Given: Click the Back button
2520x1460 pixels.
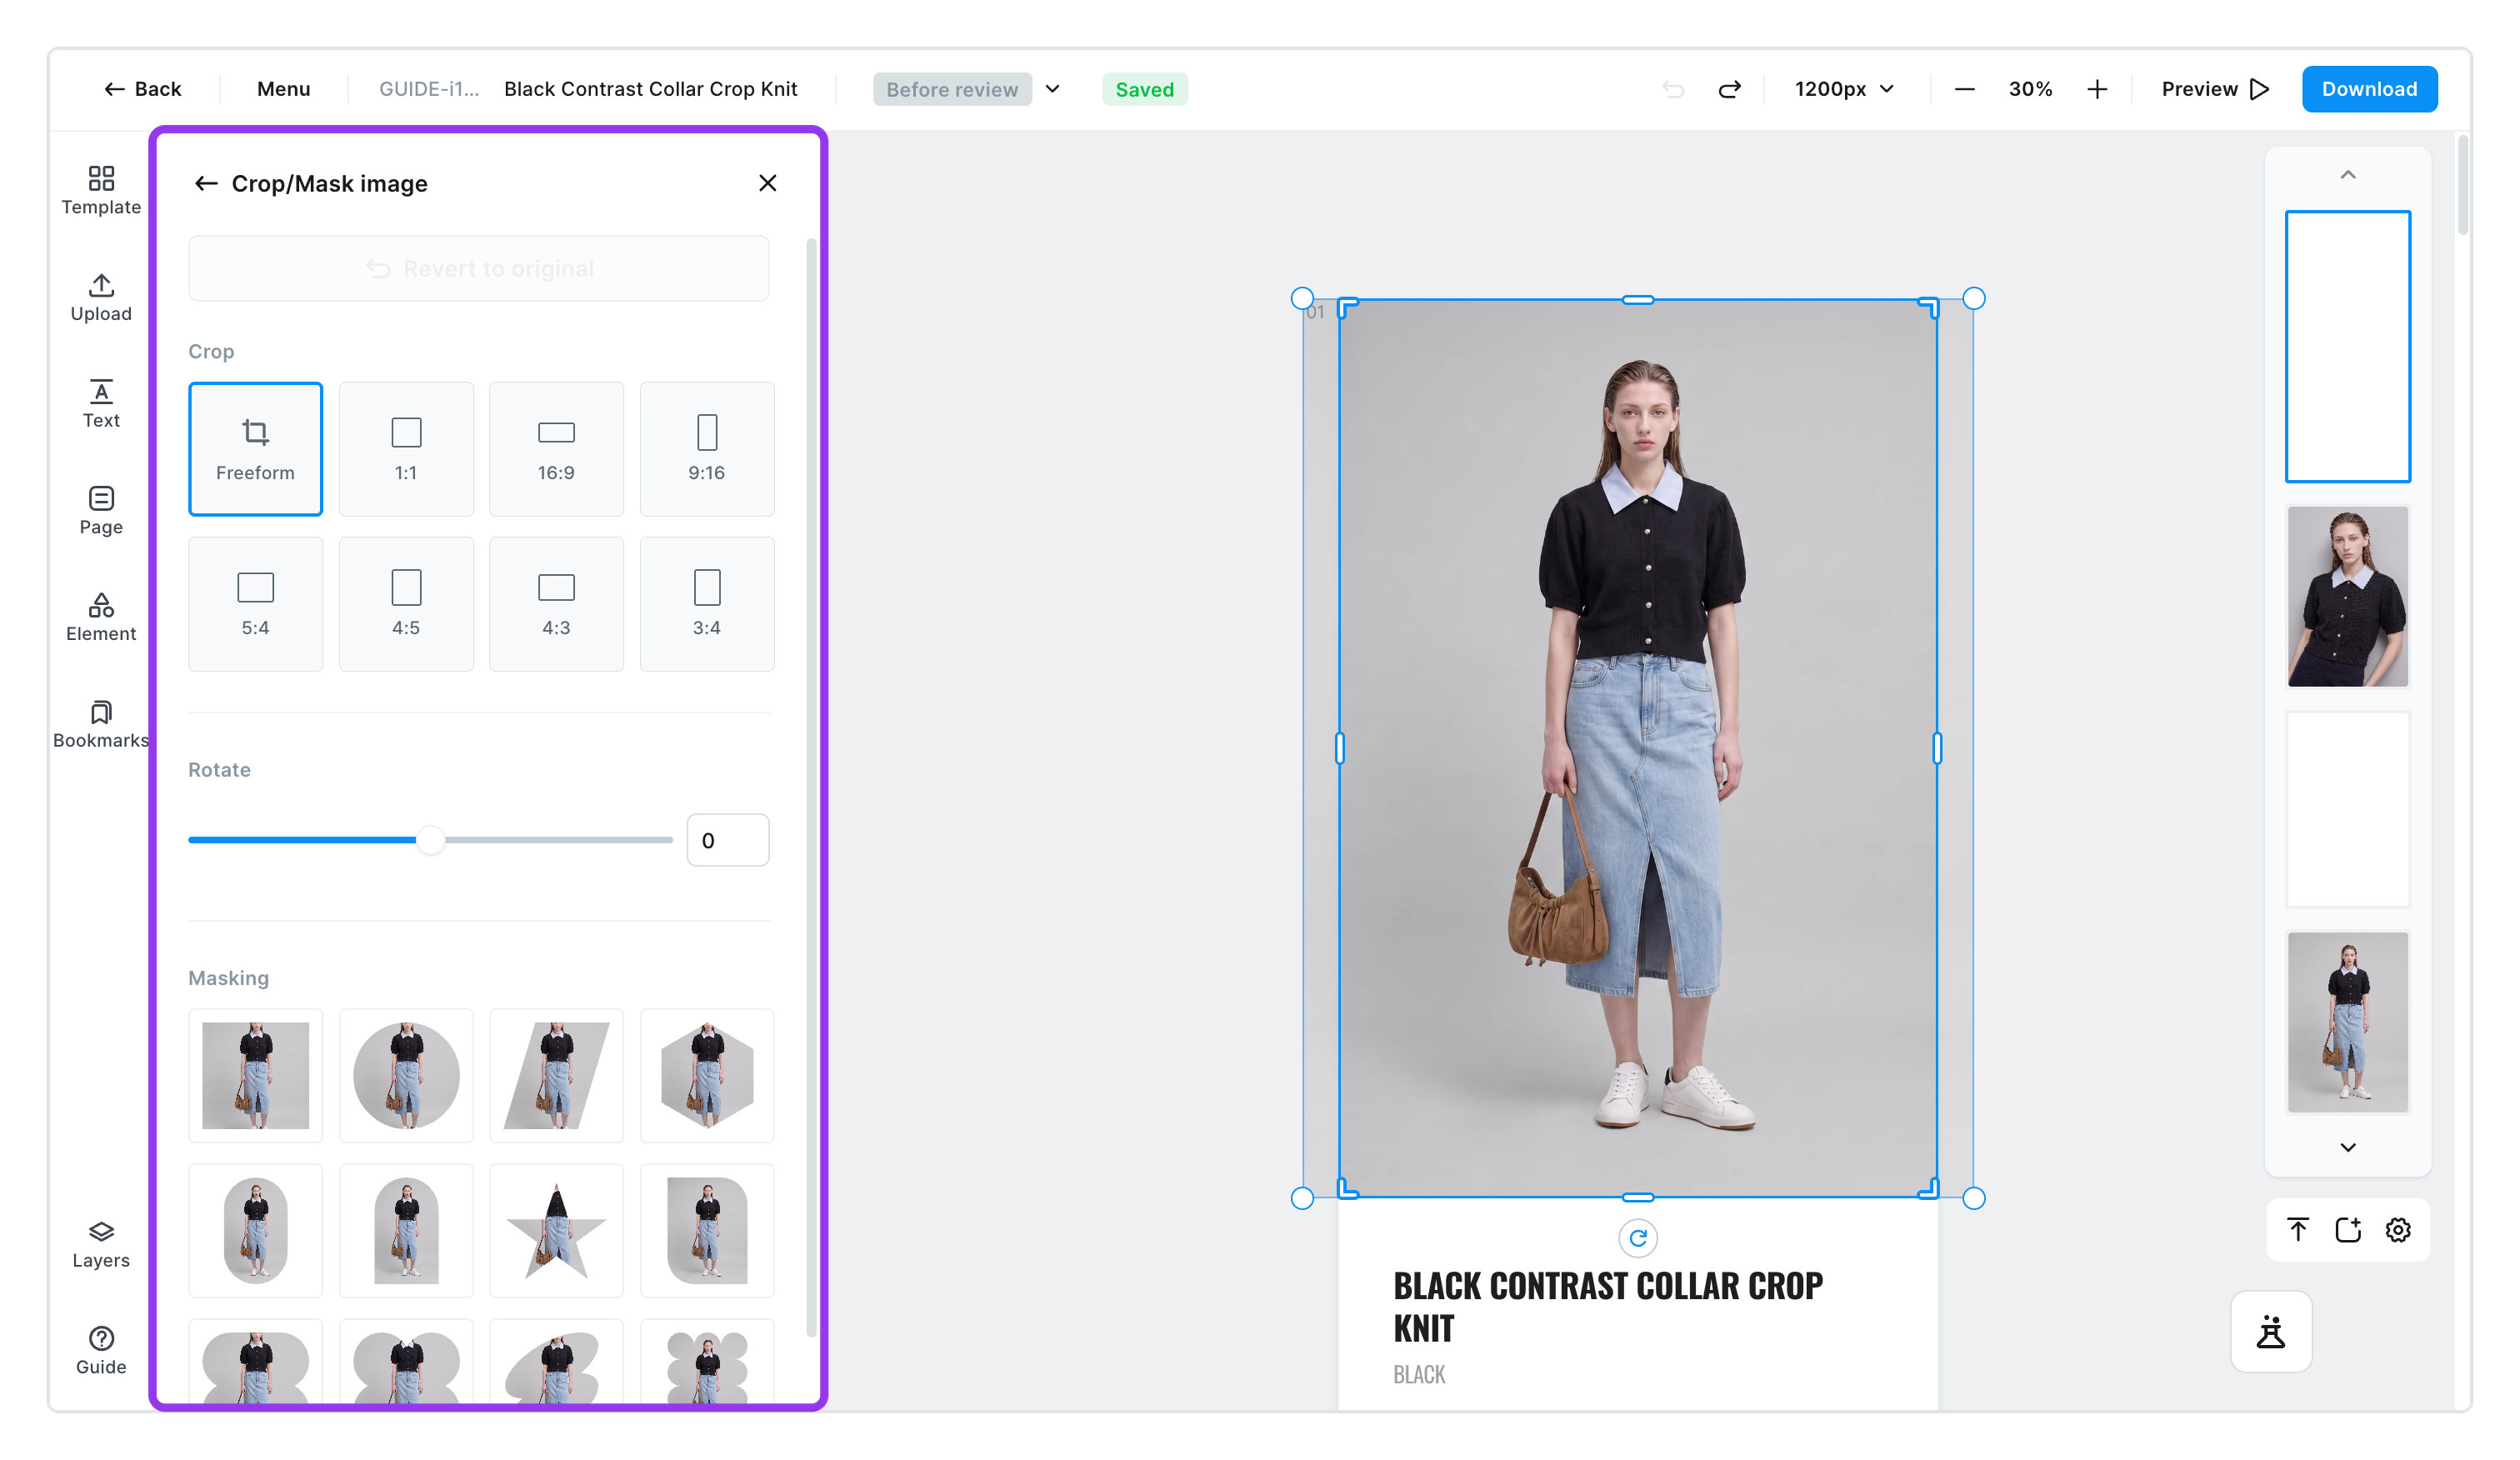Looking at the screenshot, I should (x=143, y=89).
